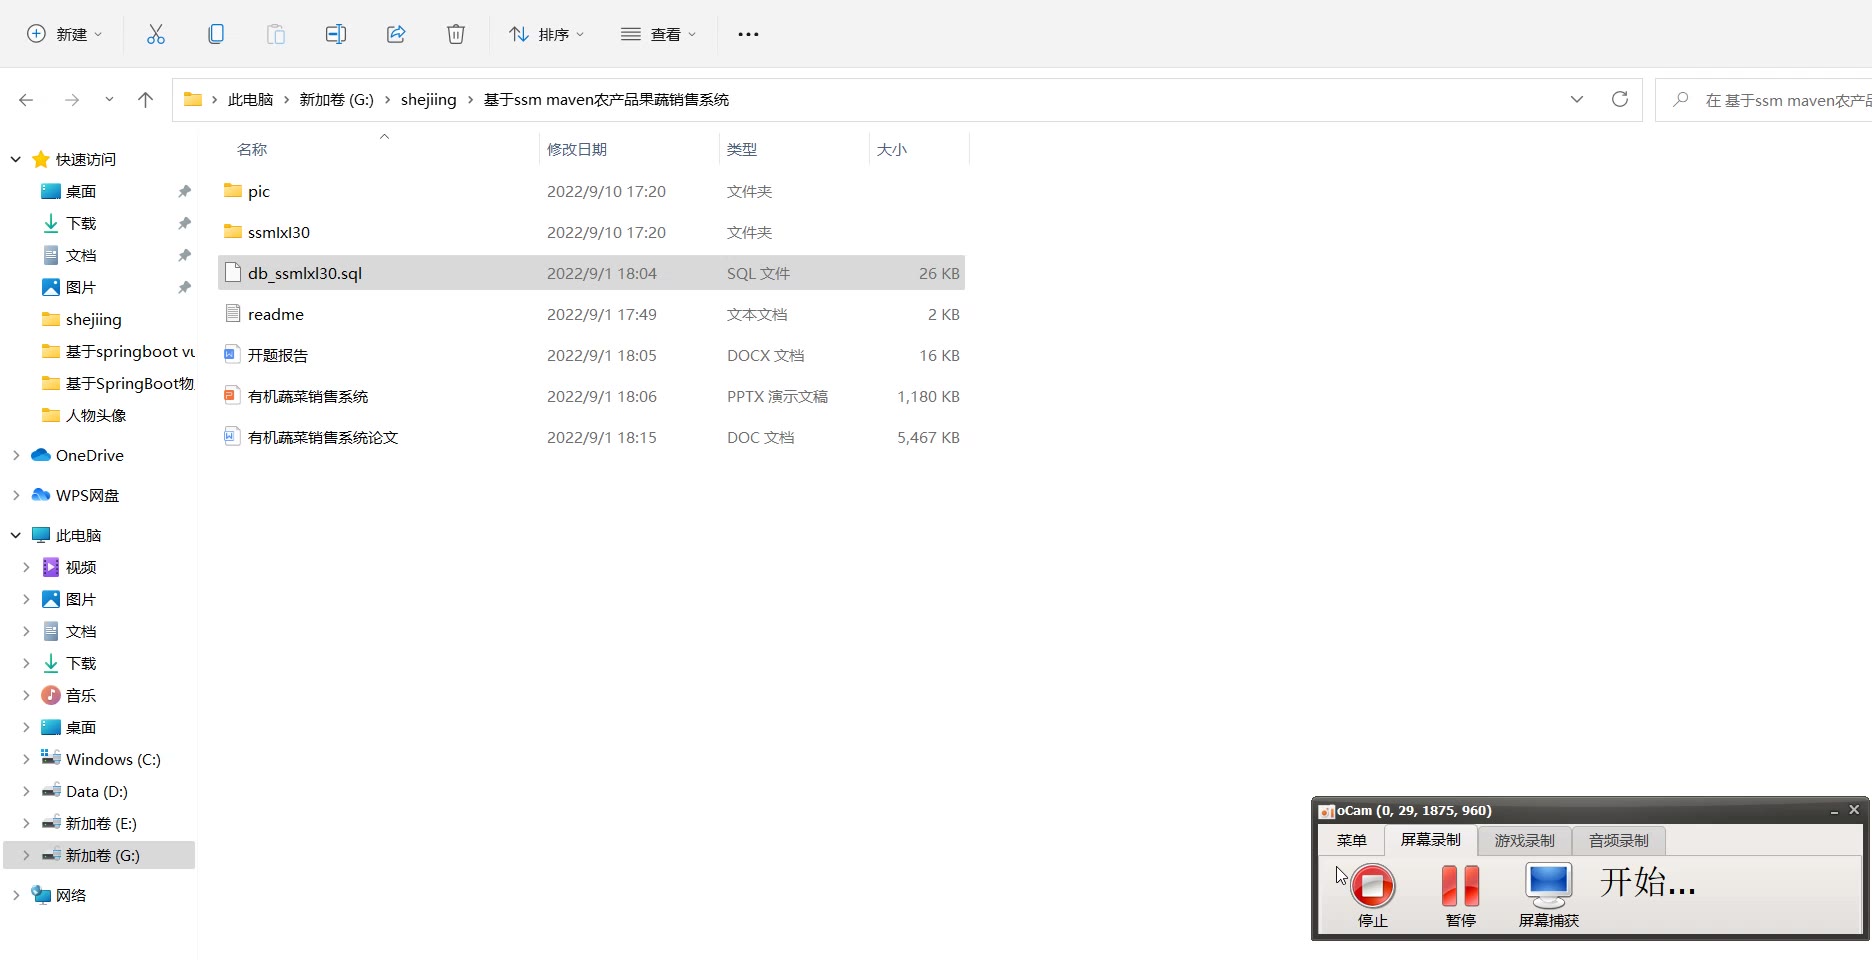The height and width of the screenshot is (960, 1872).
Task: Click shejiing in the address breadcrumb
Action: click(429, 99)
